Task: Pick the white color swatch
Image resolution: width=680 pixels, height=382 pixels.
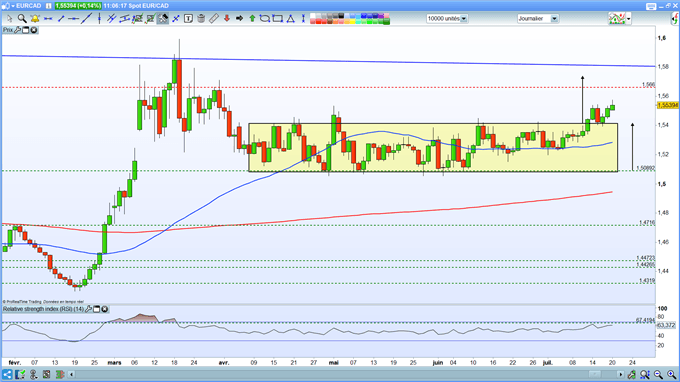Action: tap(313, 16)
